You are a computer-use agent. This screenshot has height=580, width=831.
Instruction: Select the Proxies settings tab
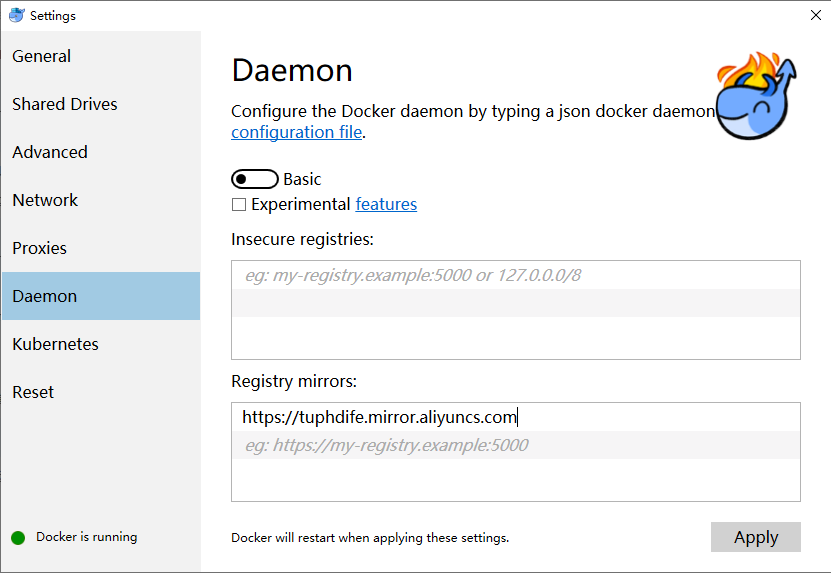(40, 248)
